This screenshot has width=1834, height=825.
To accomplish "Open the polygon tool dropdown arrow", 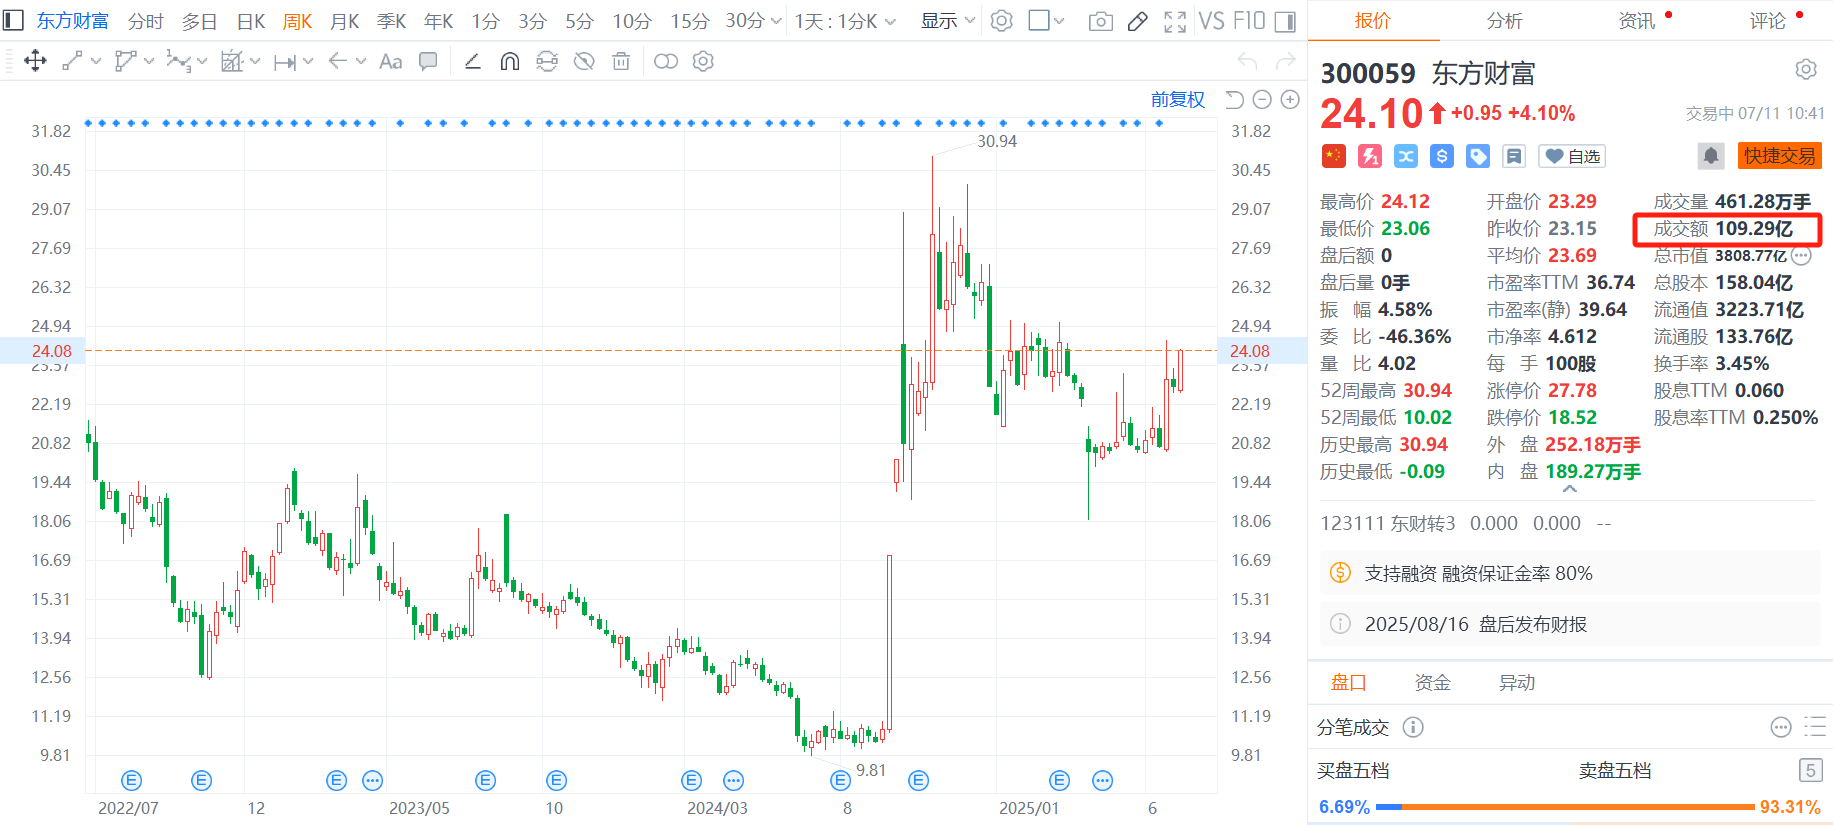I will 149,62.
